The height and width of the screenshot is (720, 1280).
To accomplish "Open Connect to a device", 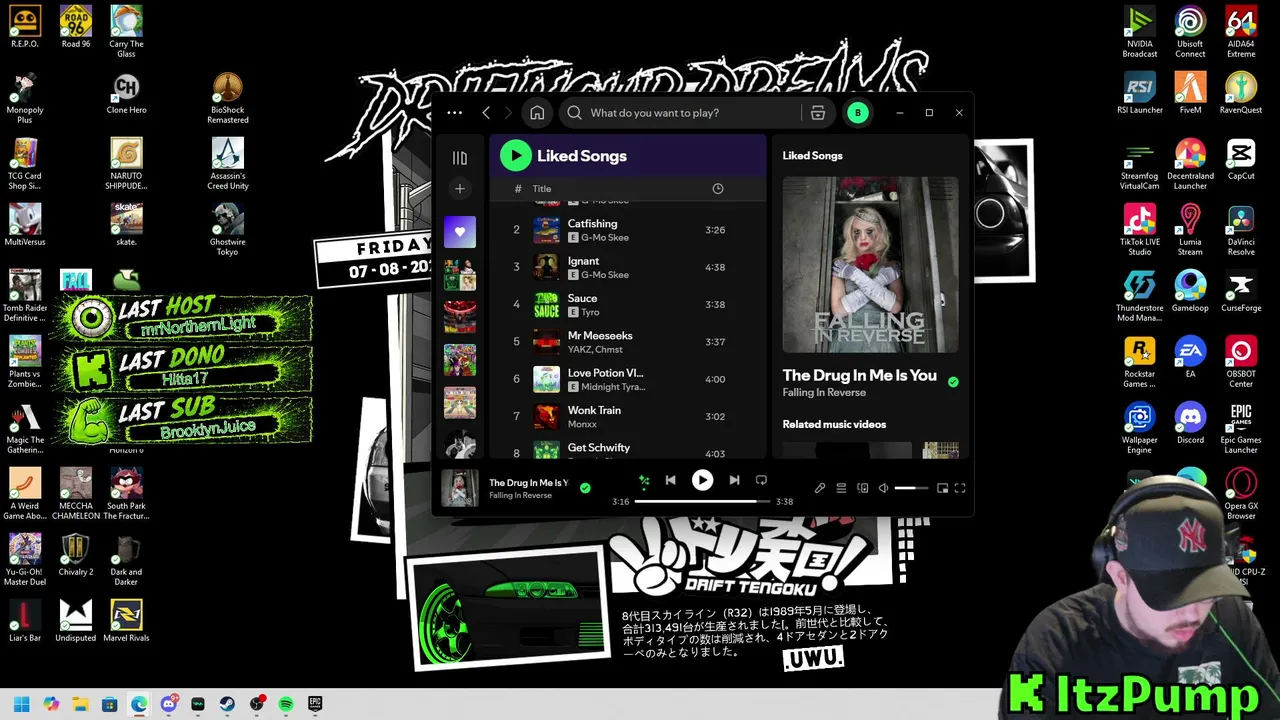I will coord(862,488).
